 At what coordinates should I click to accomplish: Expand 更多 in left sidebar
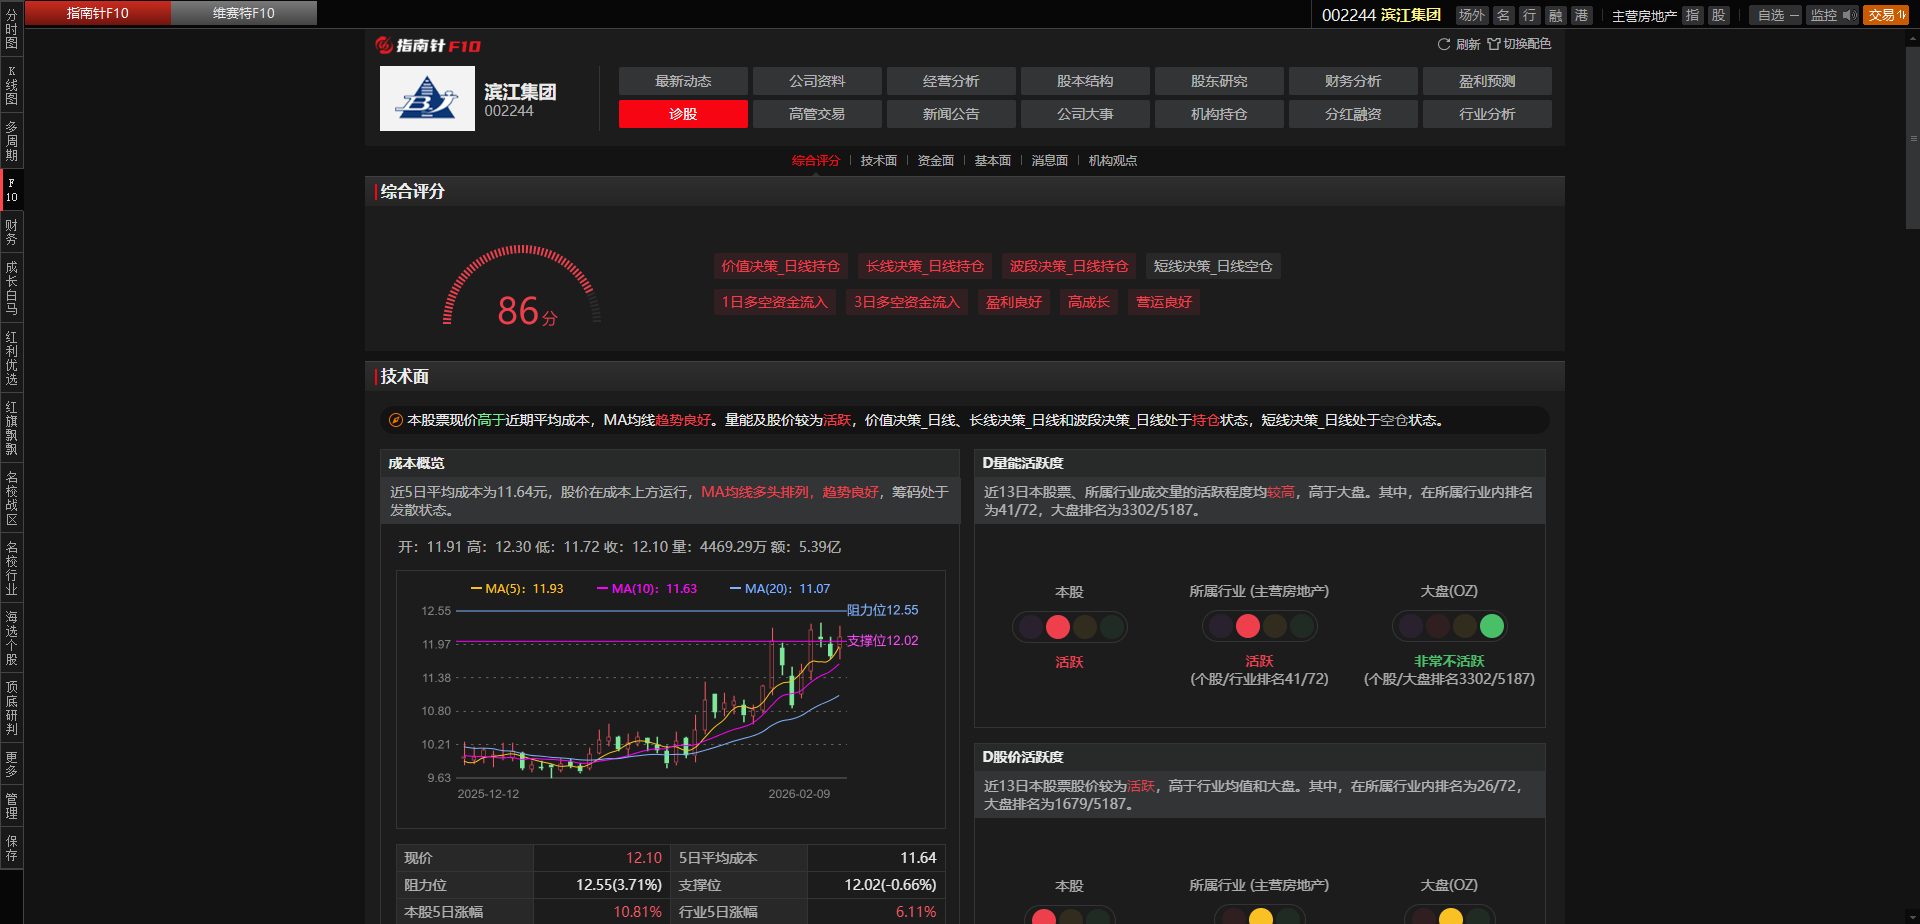[x=12, y=764]
